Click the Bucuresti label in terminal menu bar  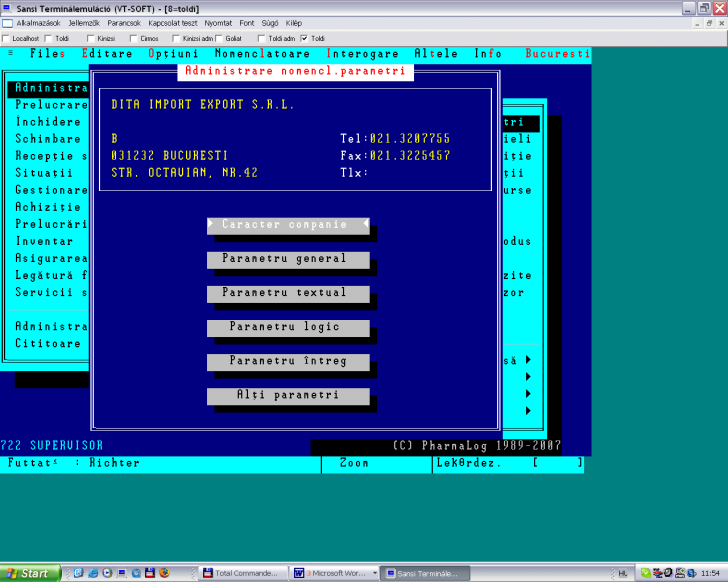pos(558,54)
